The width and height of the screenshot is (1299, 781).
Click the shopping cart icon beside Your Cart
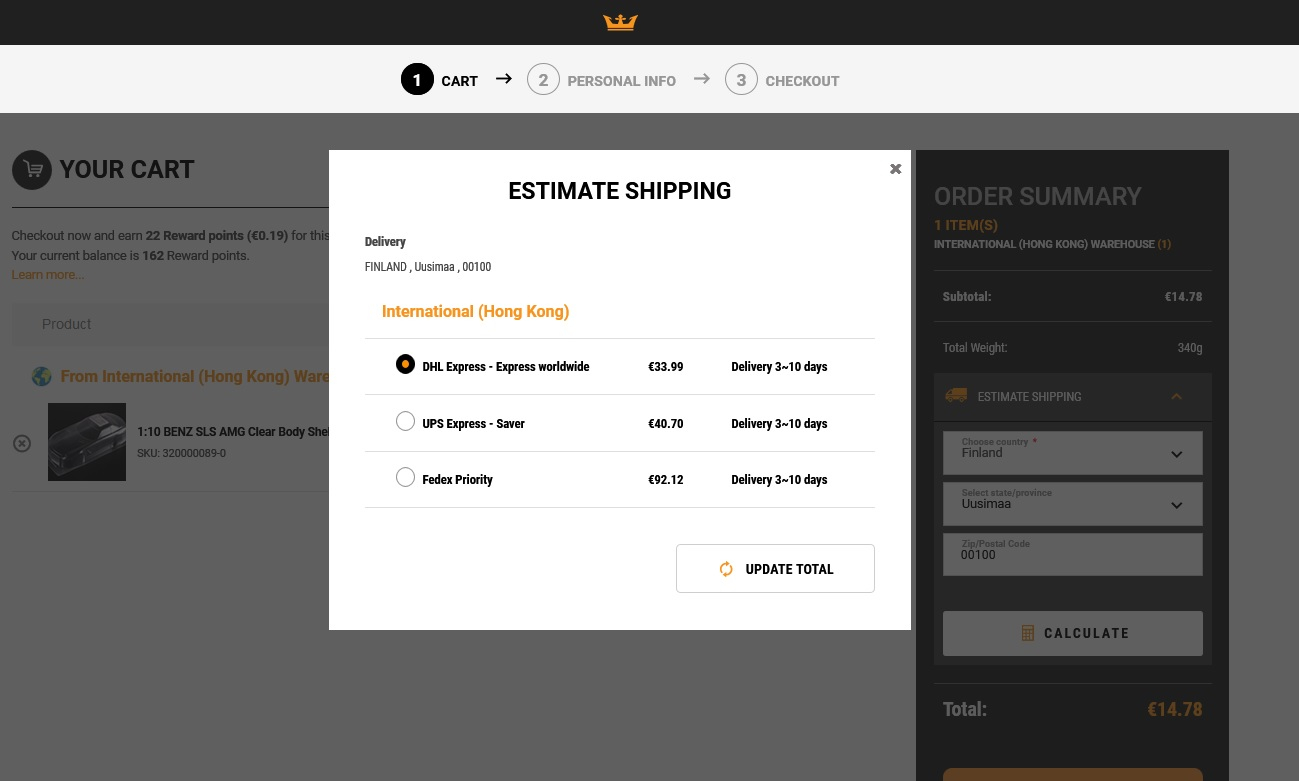(32, 170)
